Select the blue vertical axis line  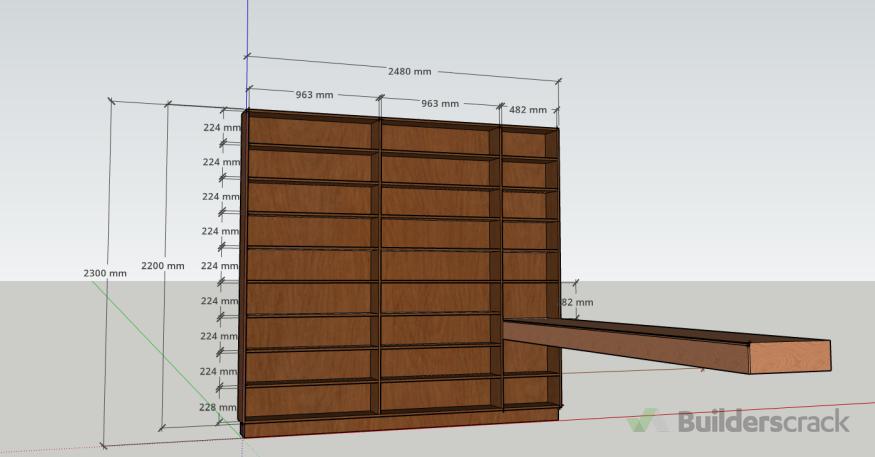tap(246, 40)
